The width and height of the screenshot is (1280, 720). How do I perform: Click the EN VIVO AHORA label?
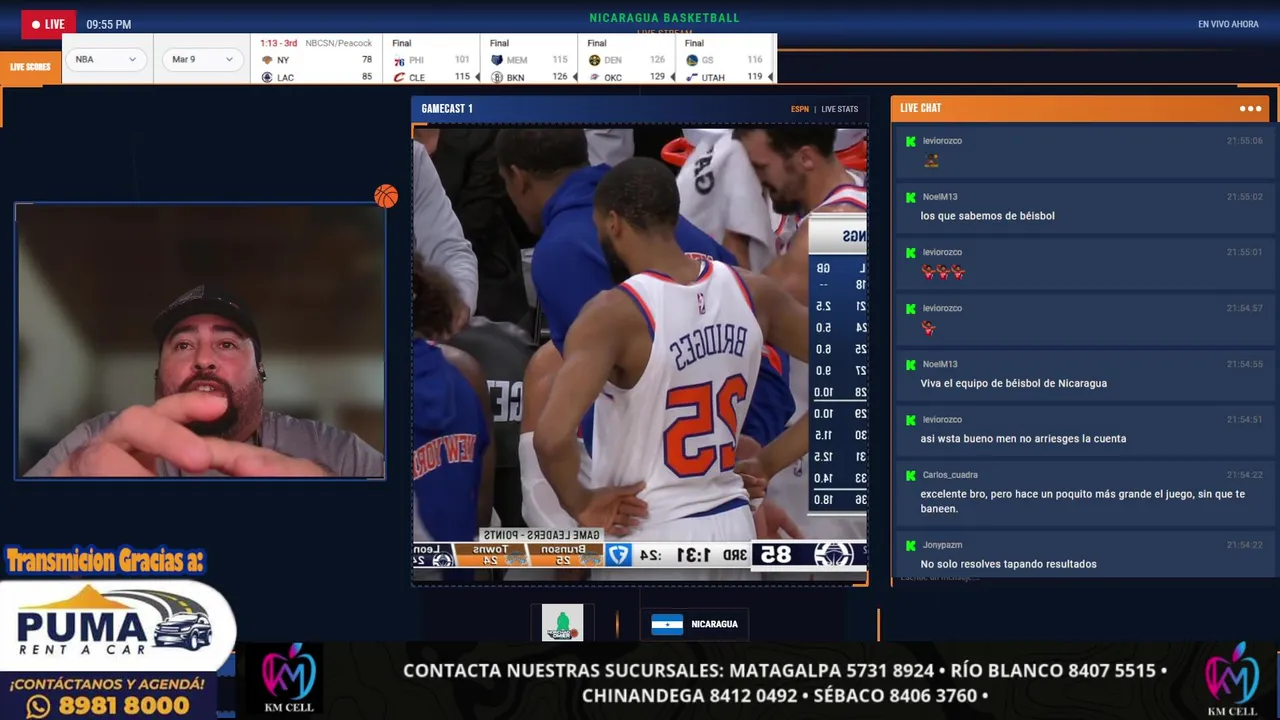point(1228,24)
